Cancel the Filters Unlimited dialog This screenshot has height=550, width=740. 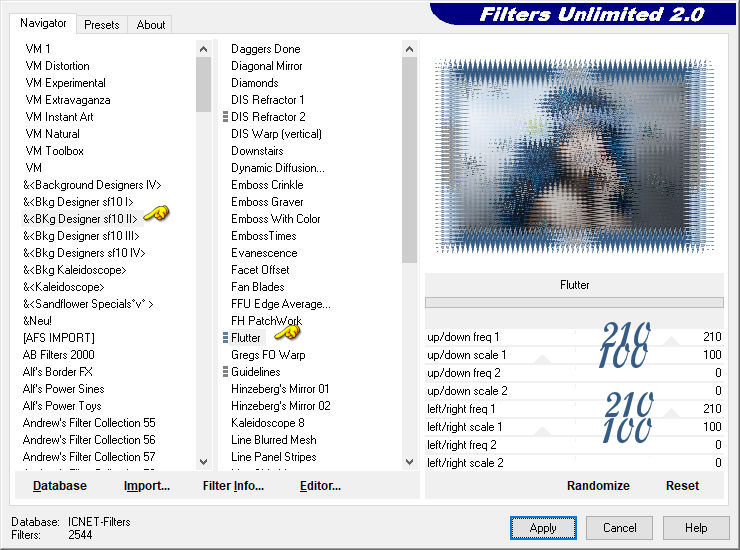tap(620, 528)
